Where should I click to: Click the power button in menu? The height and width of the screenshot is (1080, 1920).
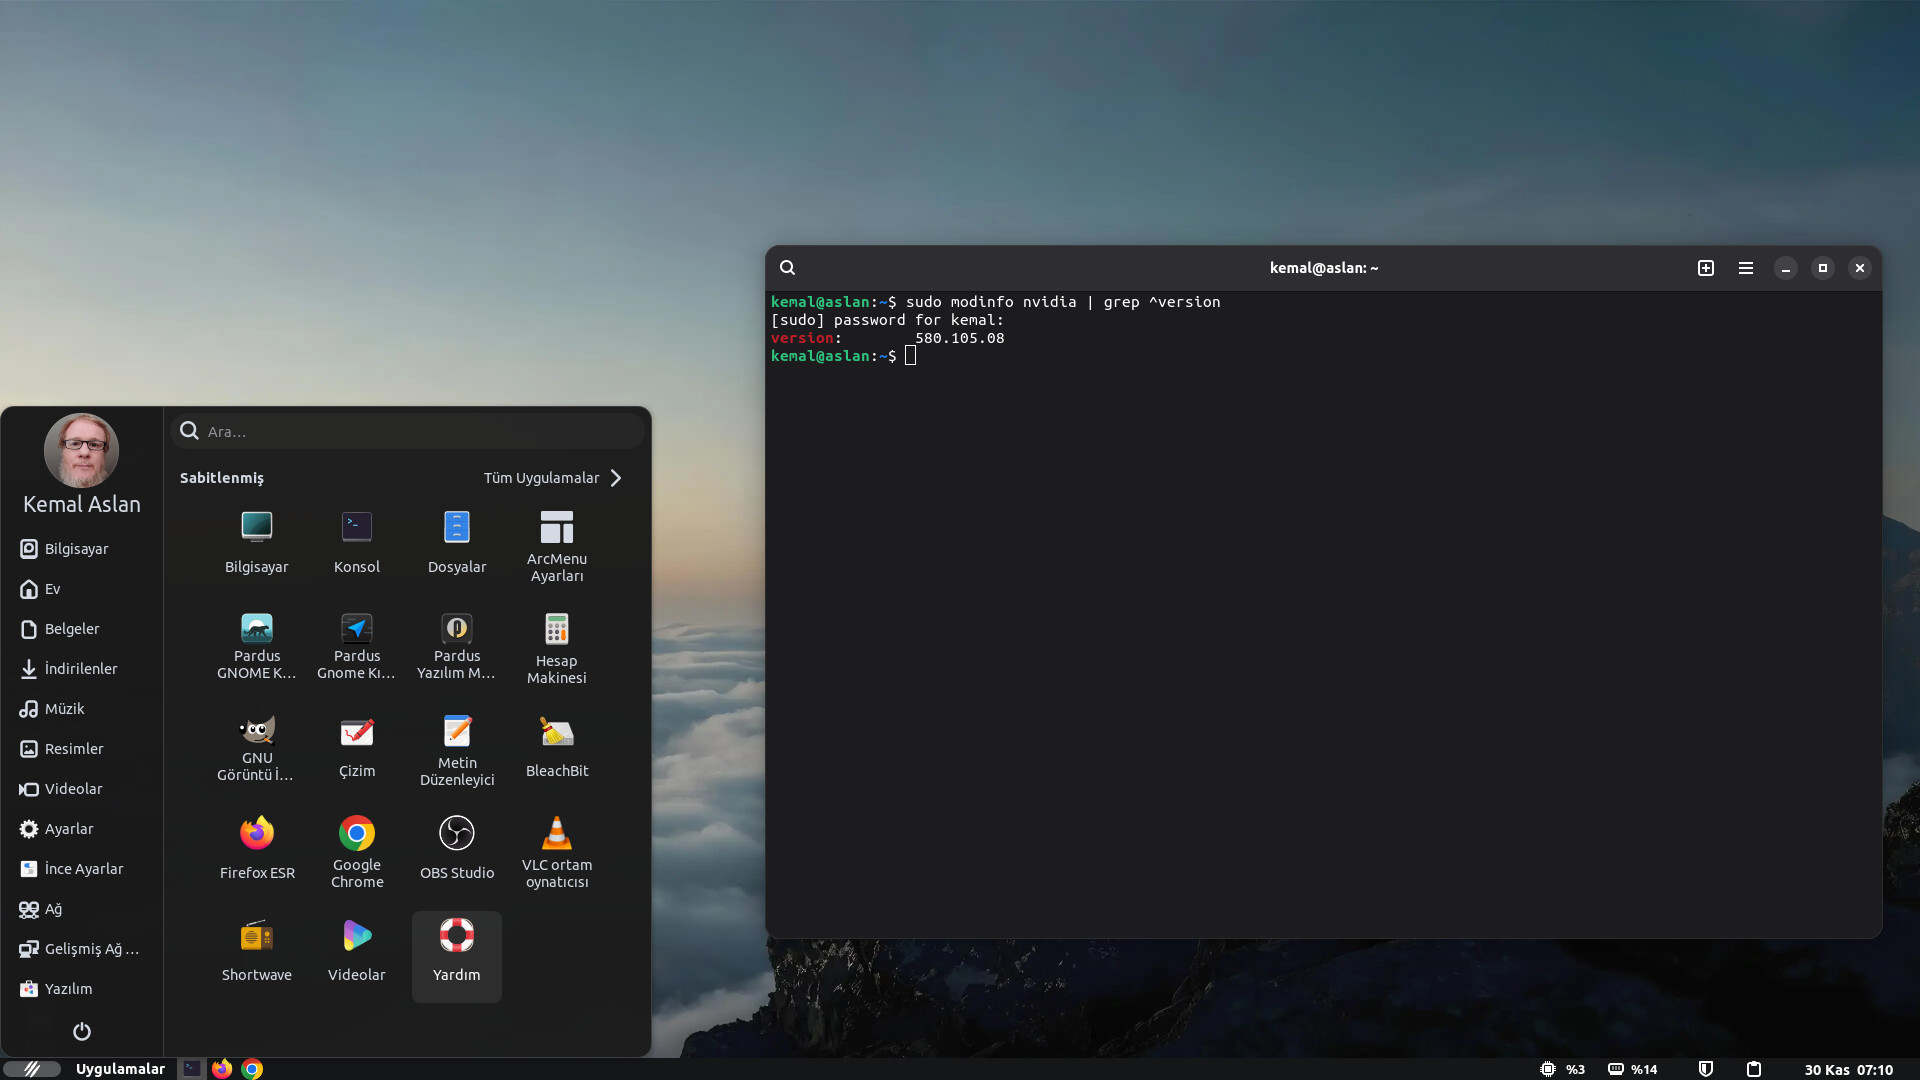(x=82, y=1031)
